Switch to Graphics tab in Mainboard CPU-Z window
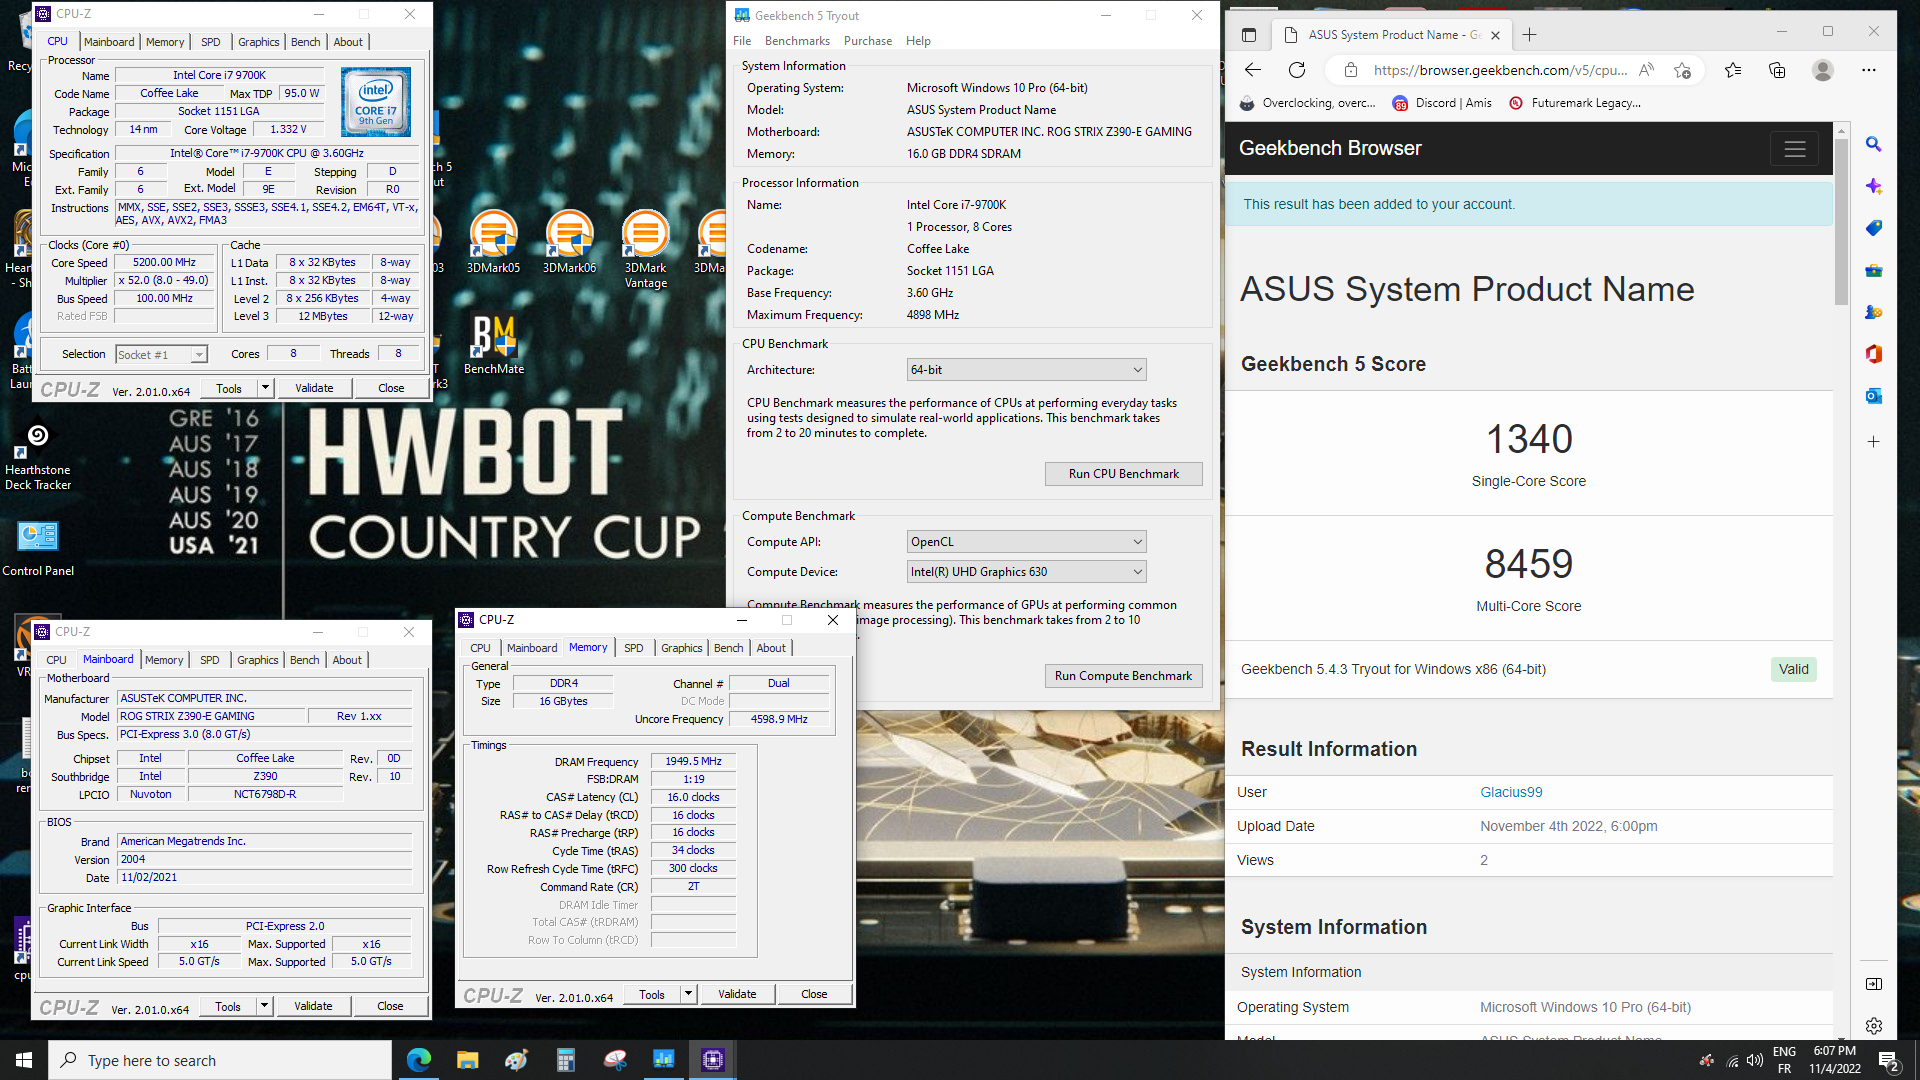The width and height of the screenshot is (1920, 1080). coord(257,660)
